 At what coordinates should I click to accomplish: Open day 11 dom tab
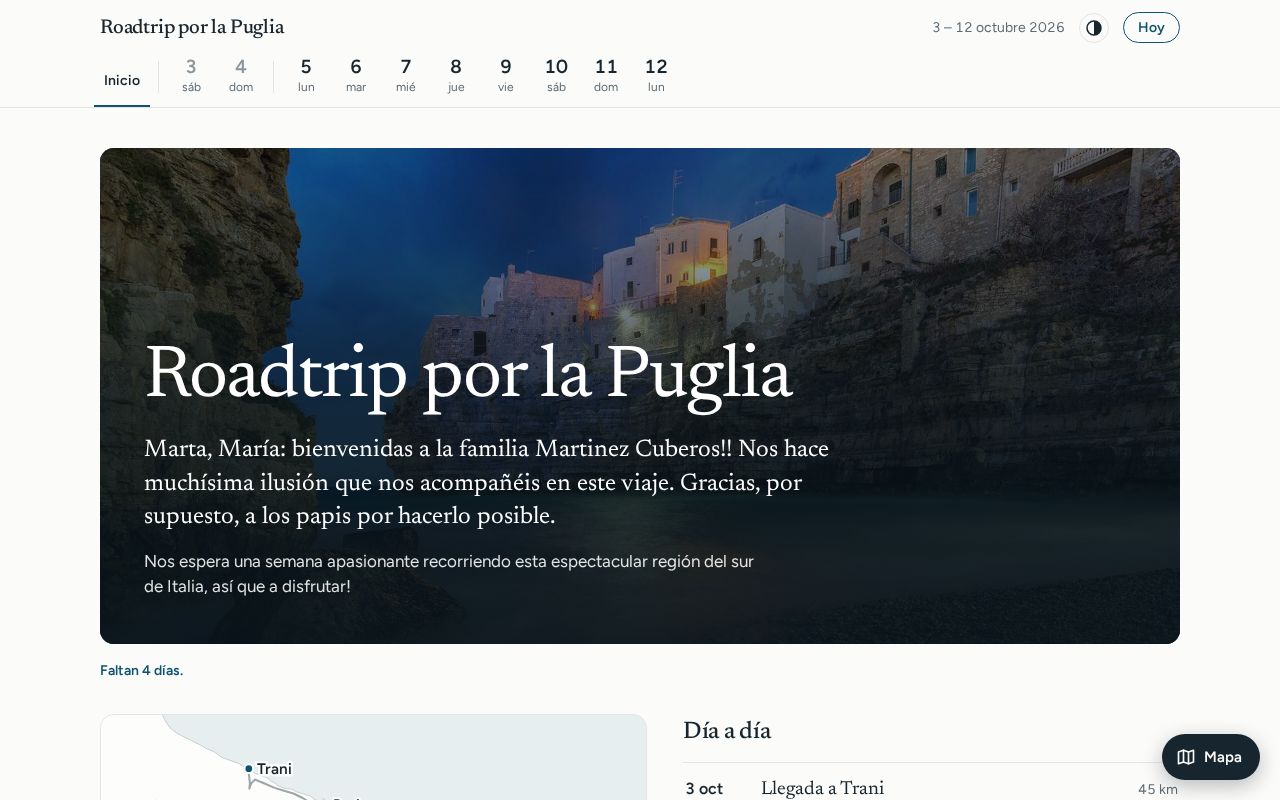click(606, 75)
